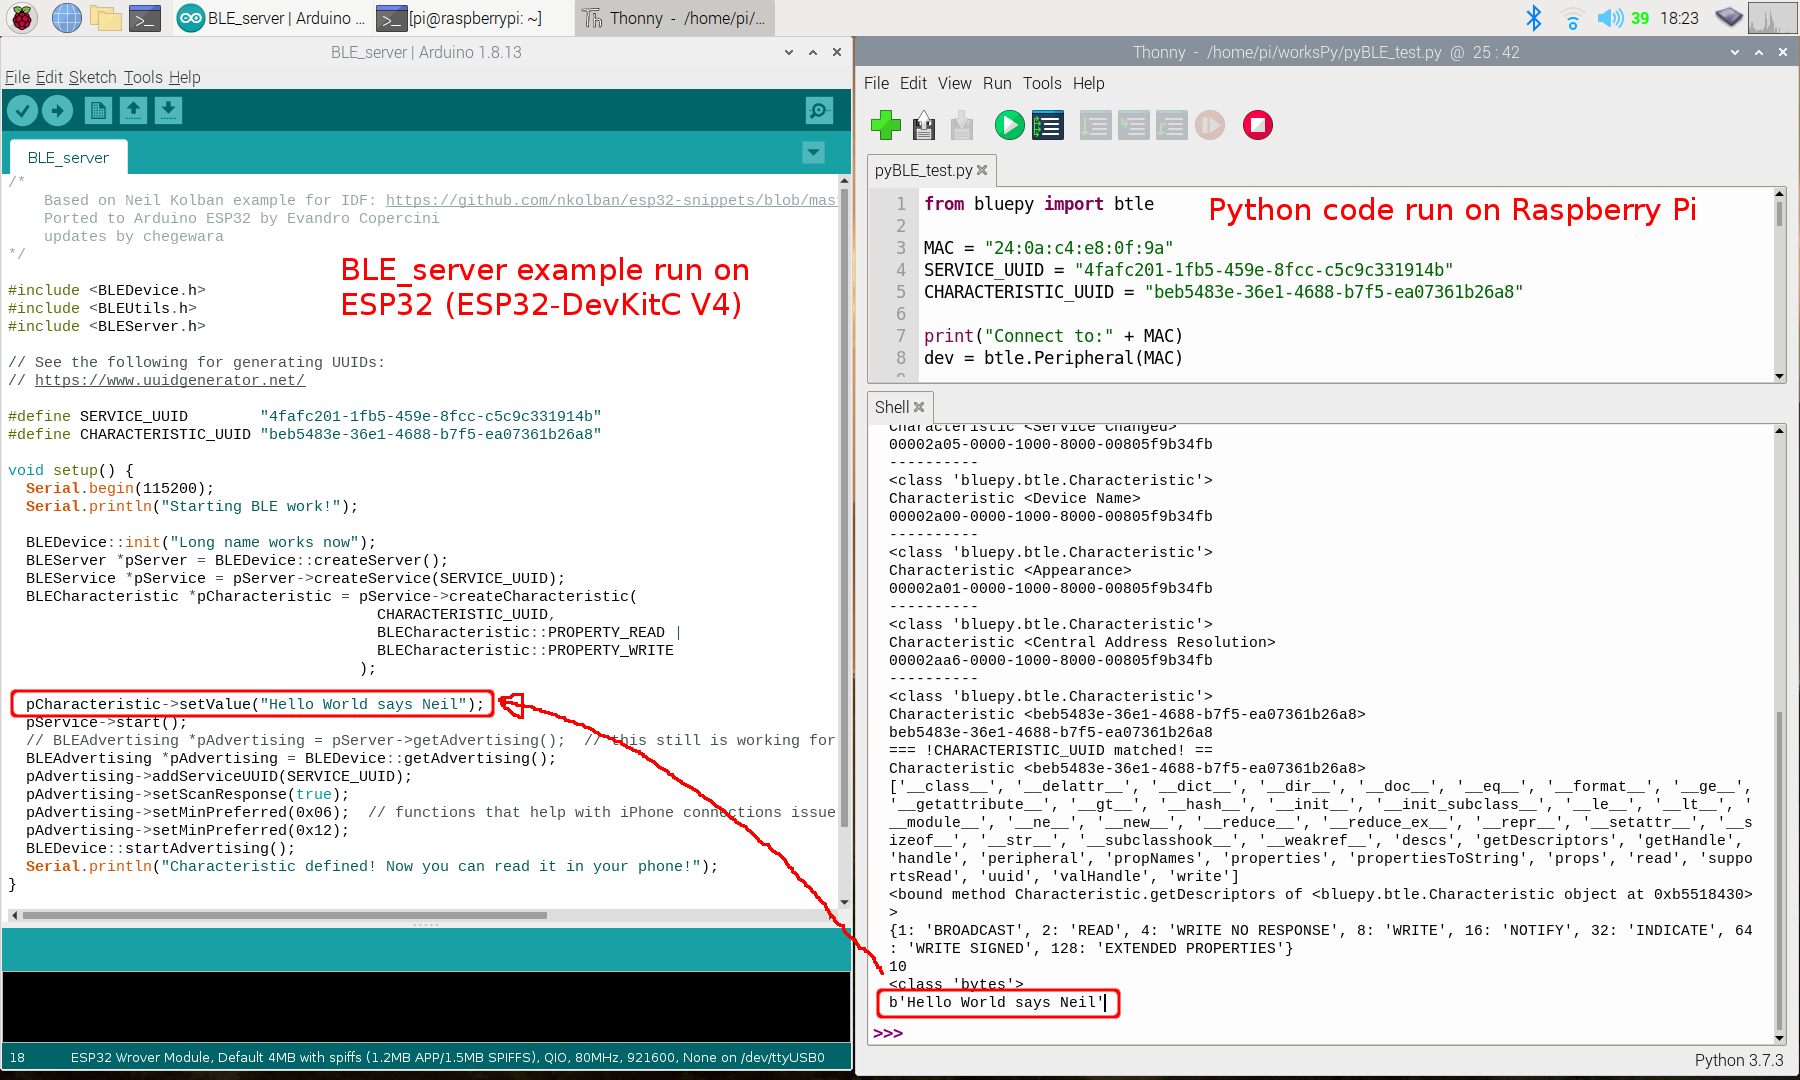Debug current script in Thonny
This screenshot has width=1800, height=1080.
[x=1047, y=126]
